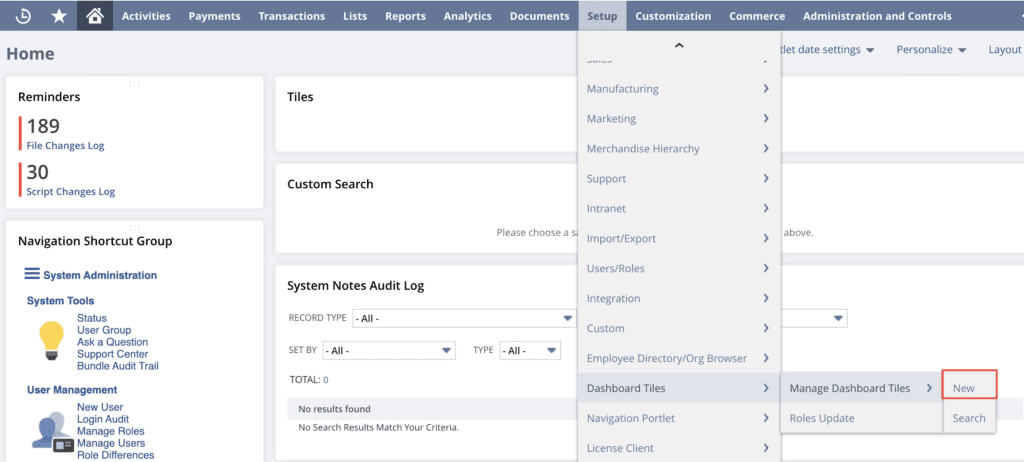
Task: Expand the Type filter dropdown
Action: click(x=529, y=351)
